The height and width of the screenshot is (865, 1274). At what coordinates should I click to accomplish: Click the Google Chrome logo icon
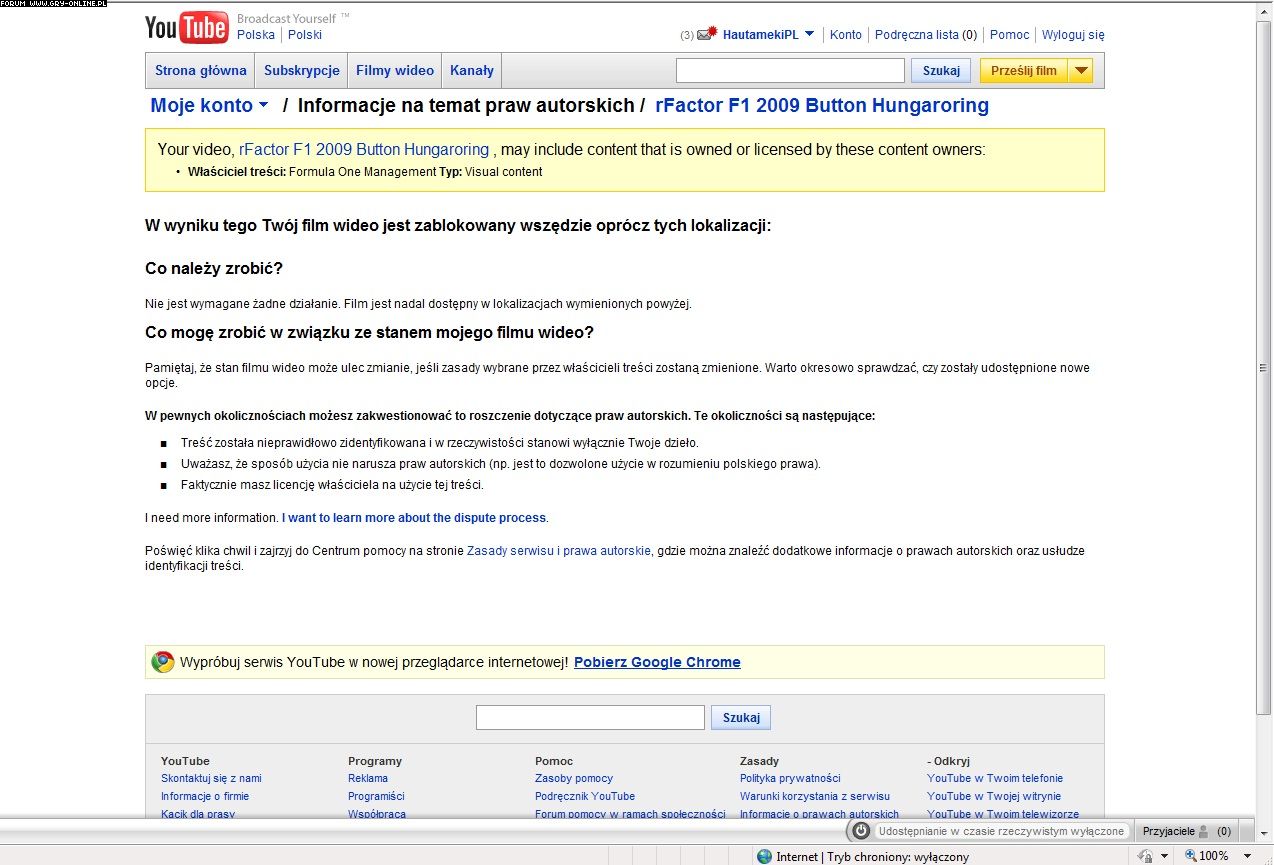(163, 662)
